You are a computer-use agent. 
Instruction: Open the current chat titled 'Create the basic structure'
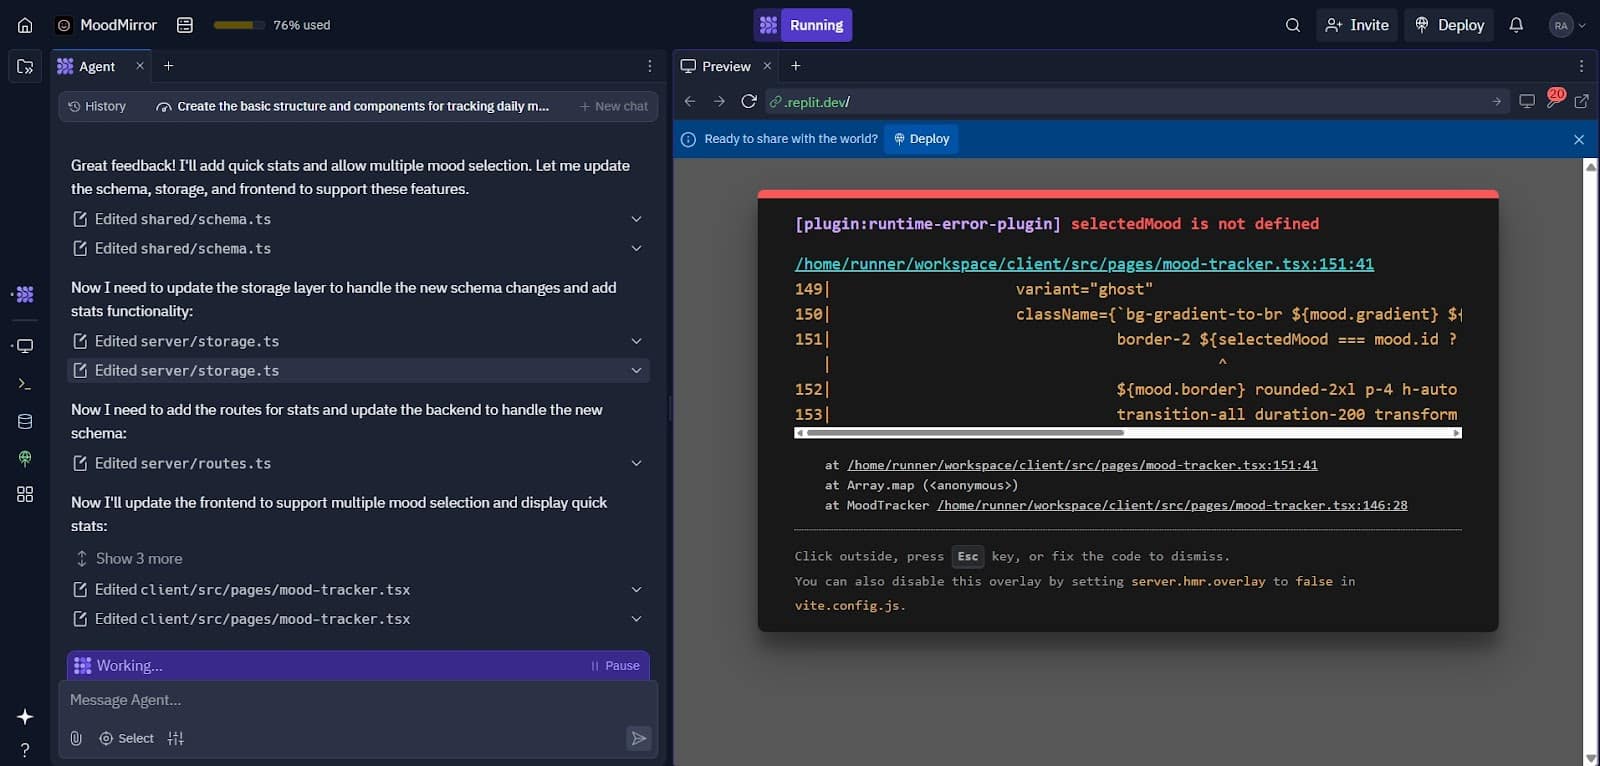coord(353,106)
